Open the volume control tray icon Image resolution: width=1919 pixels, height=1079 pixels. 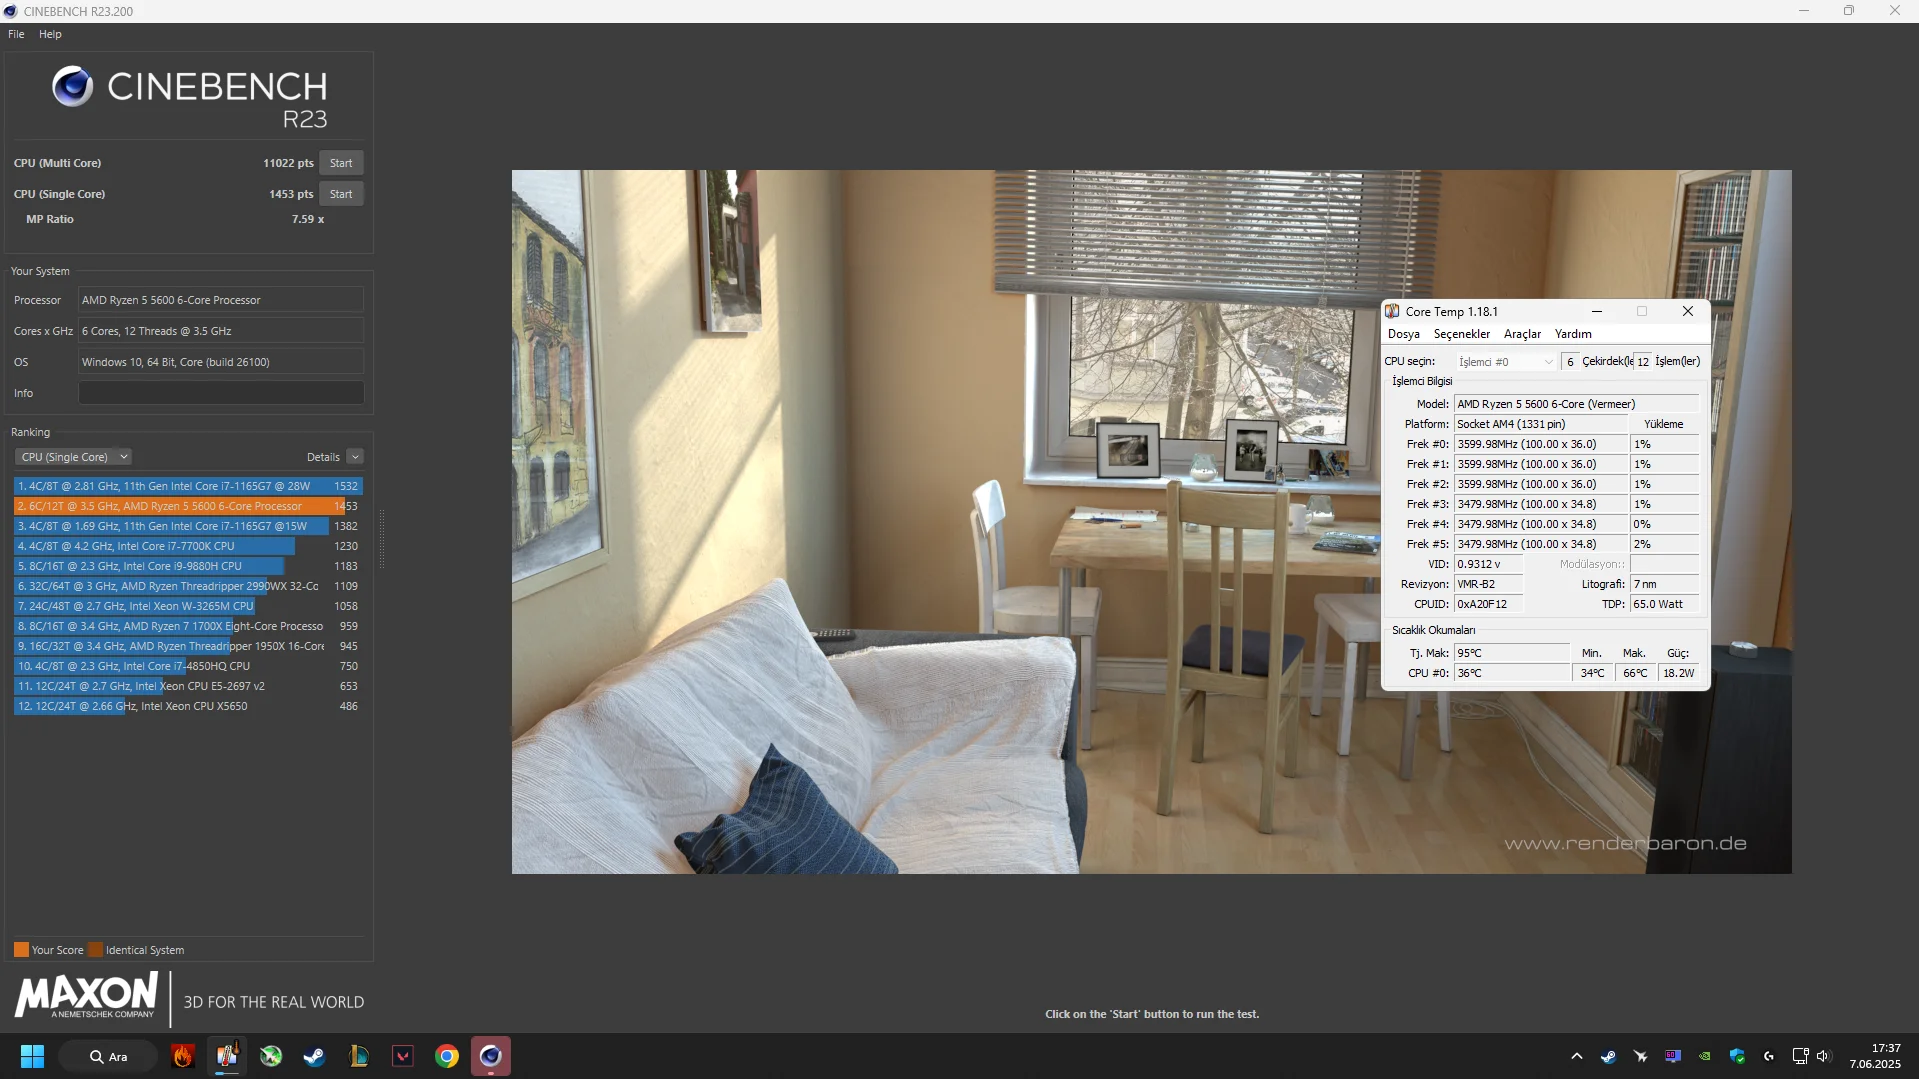[1823, 1056]
